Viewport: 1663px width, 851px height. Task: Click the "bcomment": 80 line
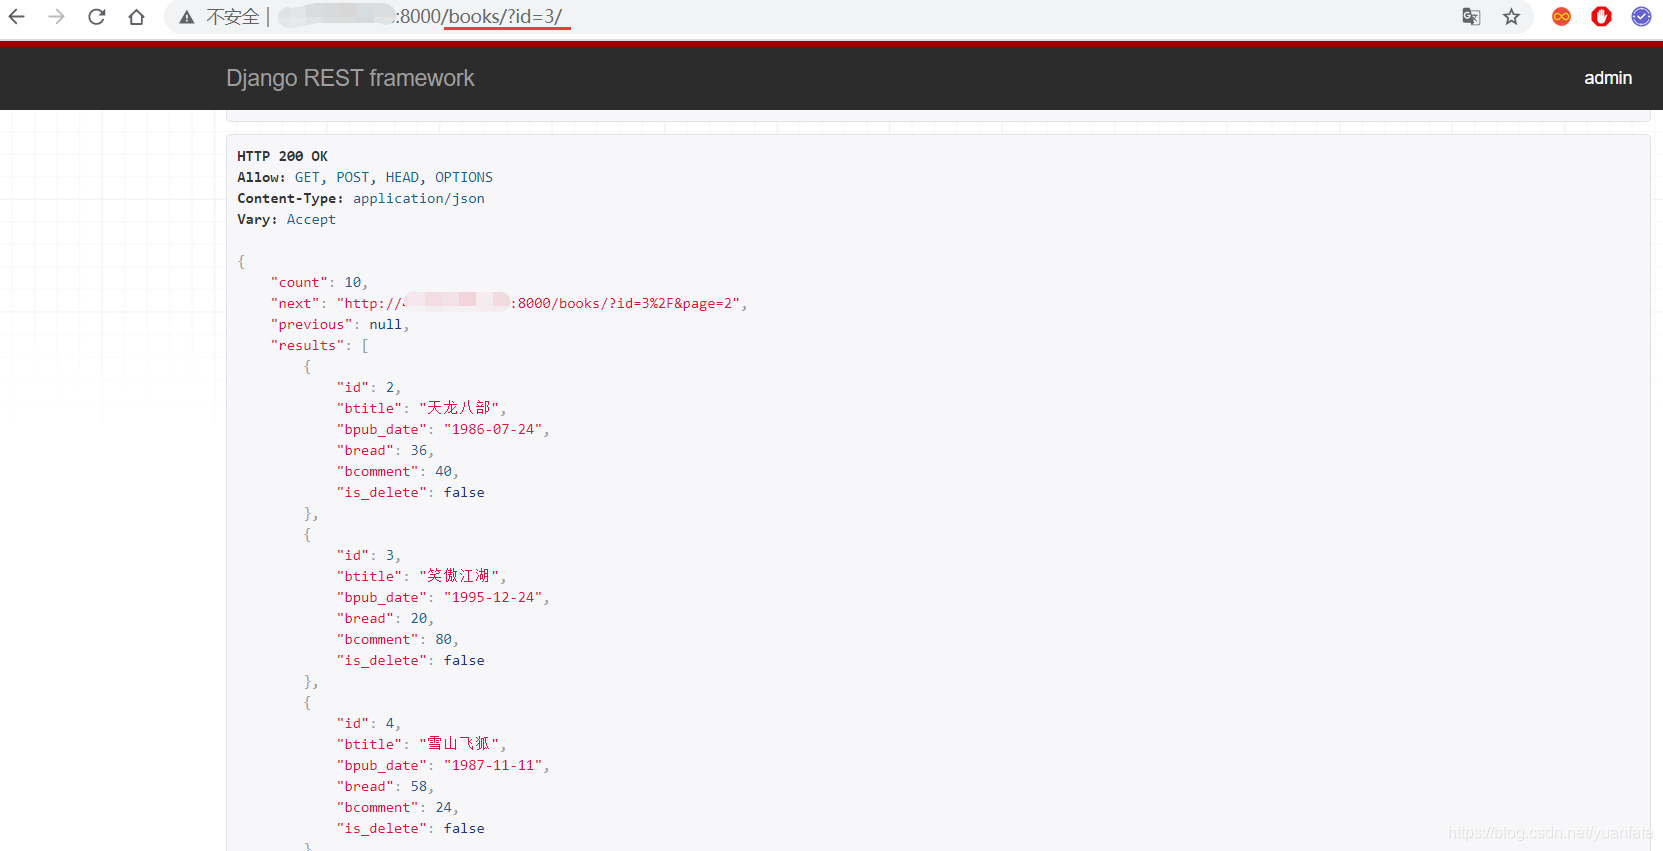(x=397, y=639)
